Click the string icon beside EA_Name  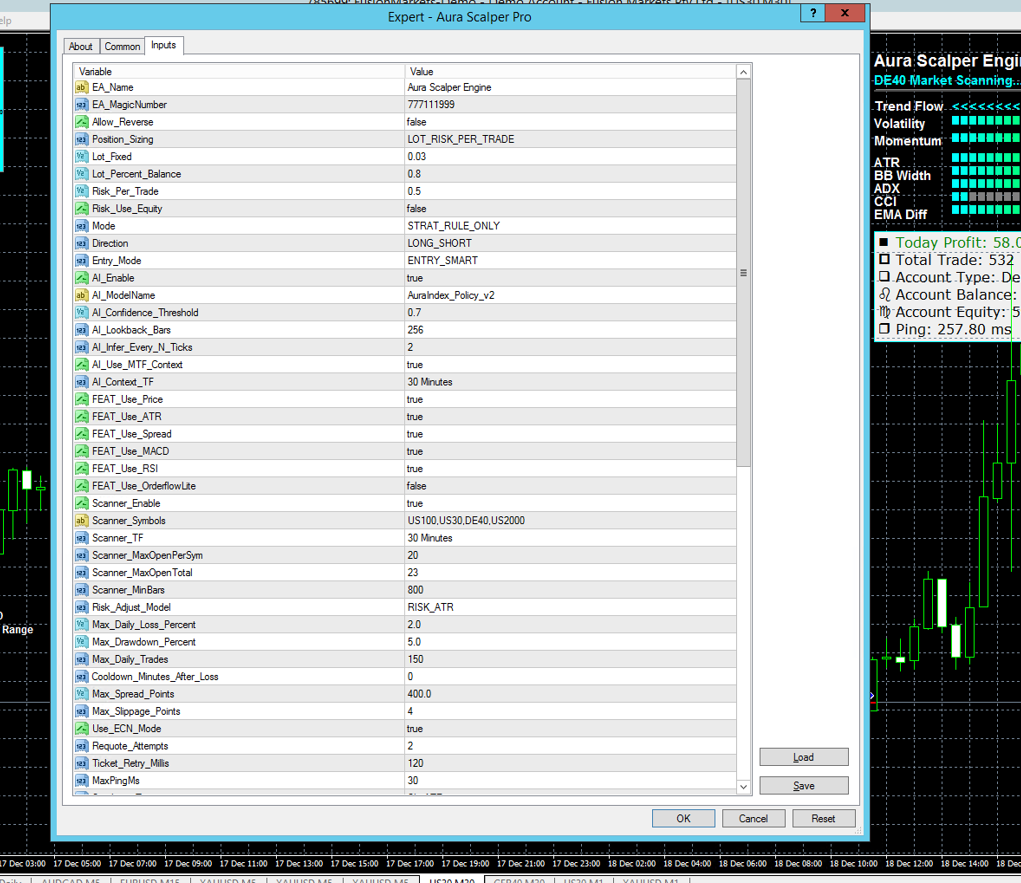pos(82,88)
